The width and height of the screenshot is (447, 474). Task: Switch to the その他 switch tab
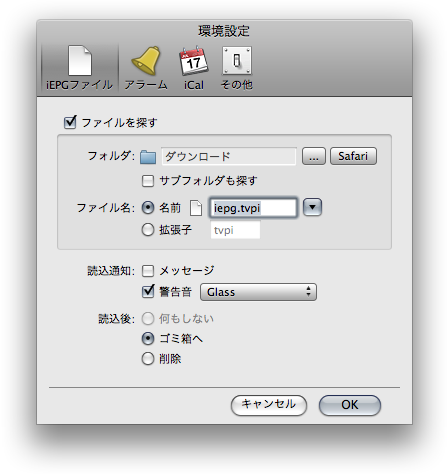(x=237, y=68)
